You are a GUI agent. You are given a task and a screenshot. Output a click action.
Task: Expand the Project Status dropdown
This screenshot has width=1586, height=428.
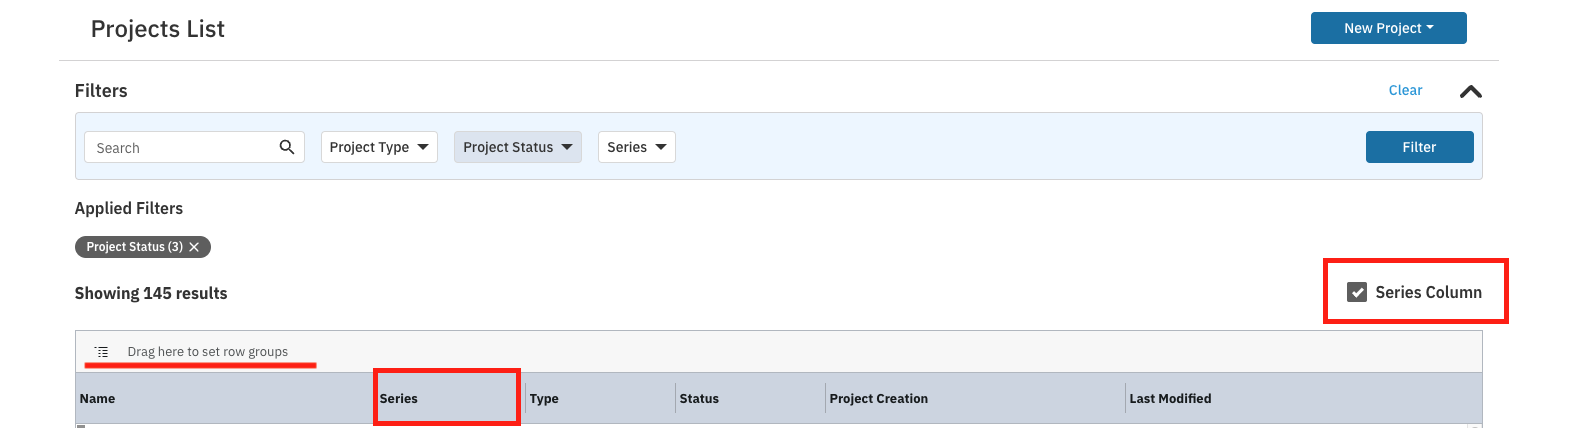[x=517, y=147]
